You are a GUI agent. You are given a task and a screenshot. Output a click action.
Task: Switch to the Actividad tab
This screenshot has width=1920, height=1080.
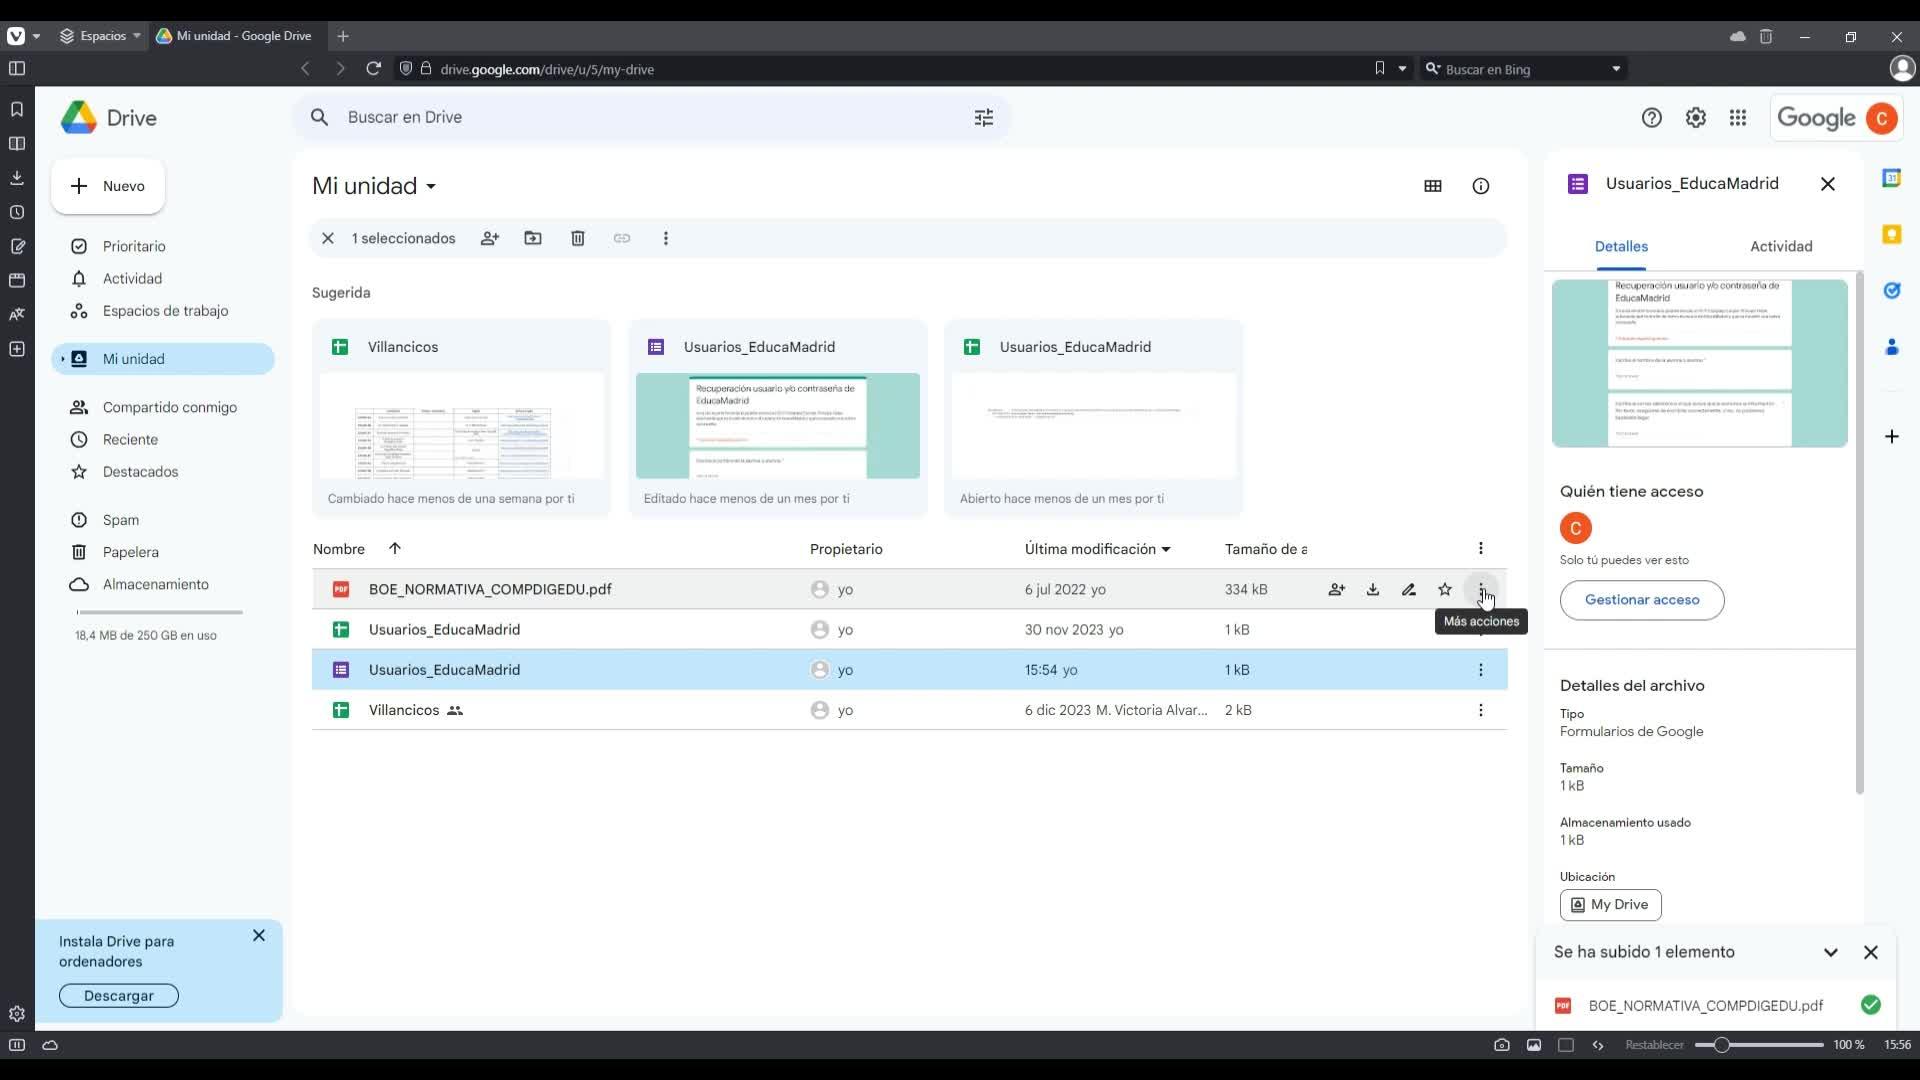1781,246
